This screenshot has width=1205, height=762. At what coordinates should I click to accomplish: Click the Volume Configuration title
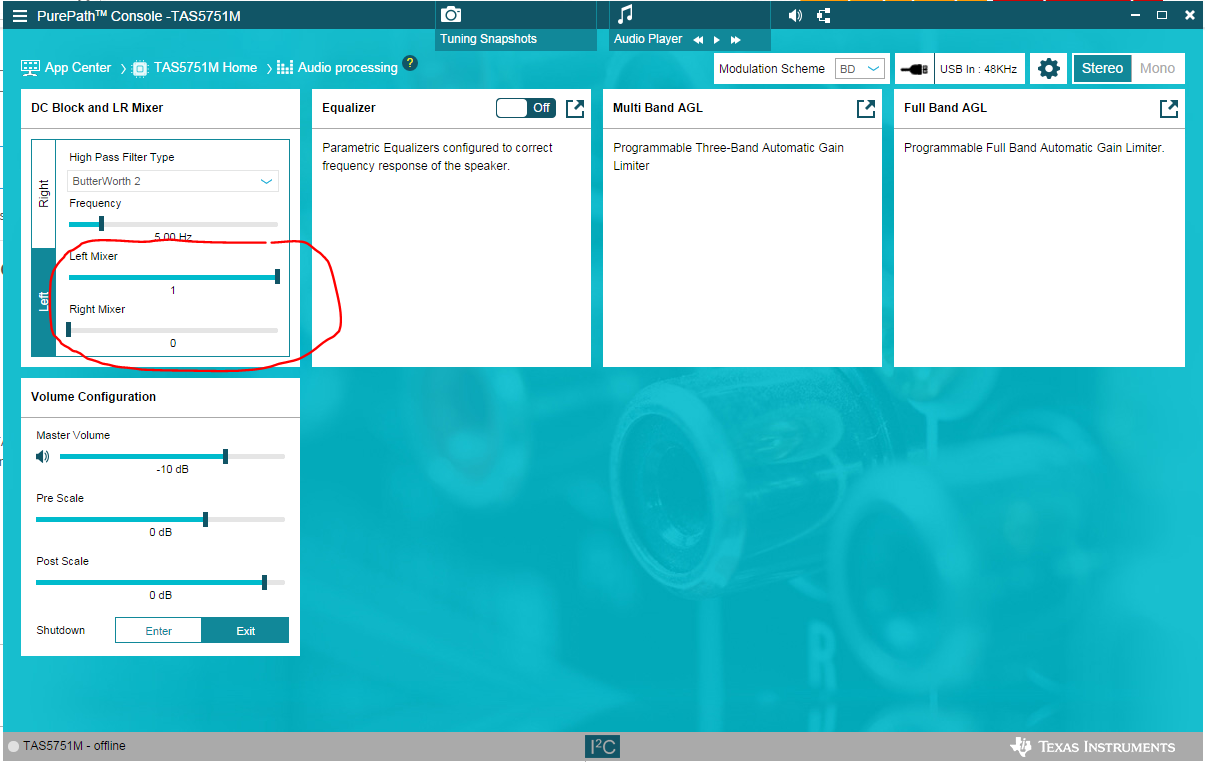(x=94, y=397)
